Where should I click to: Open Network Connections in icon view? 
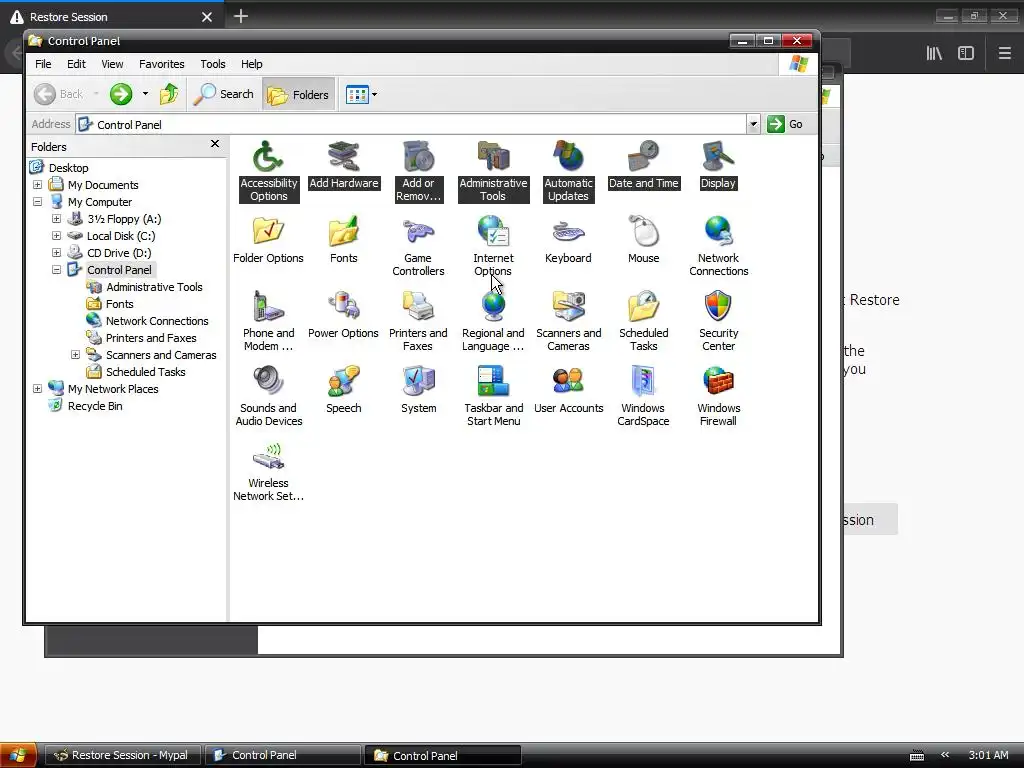(718, 246)
